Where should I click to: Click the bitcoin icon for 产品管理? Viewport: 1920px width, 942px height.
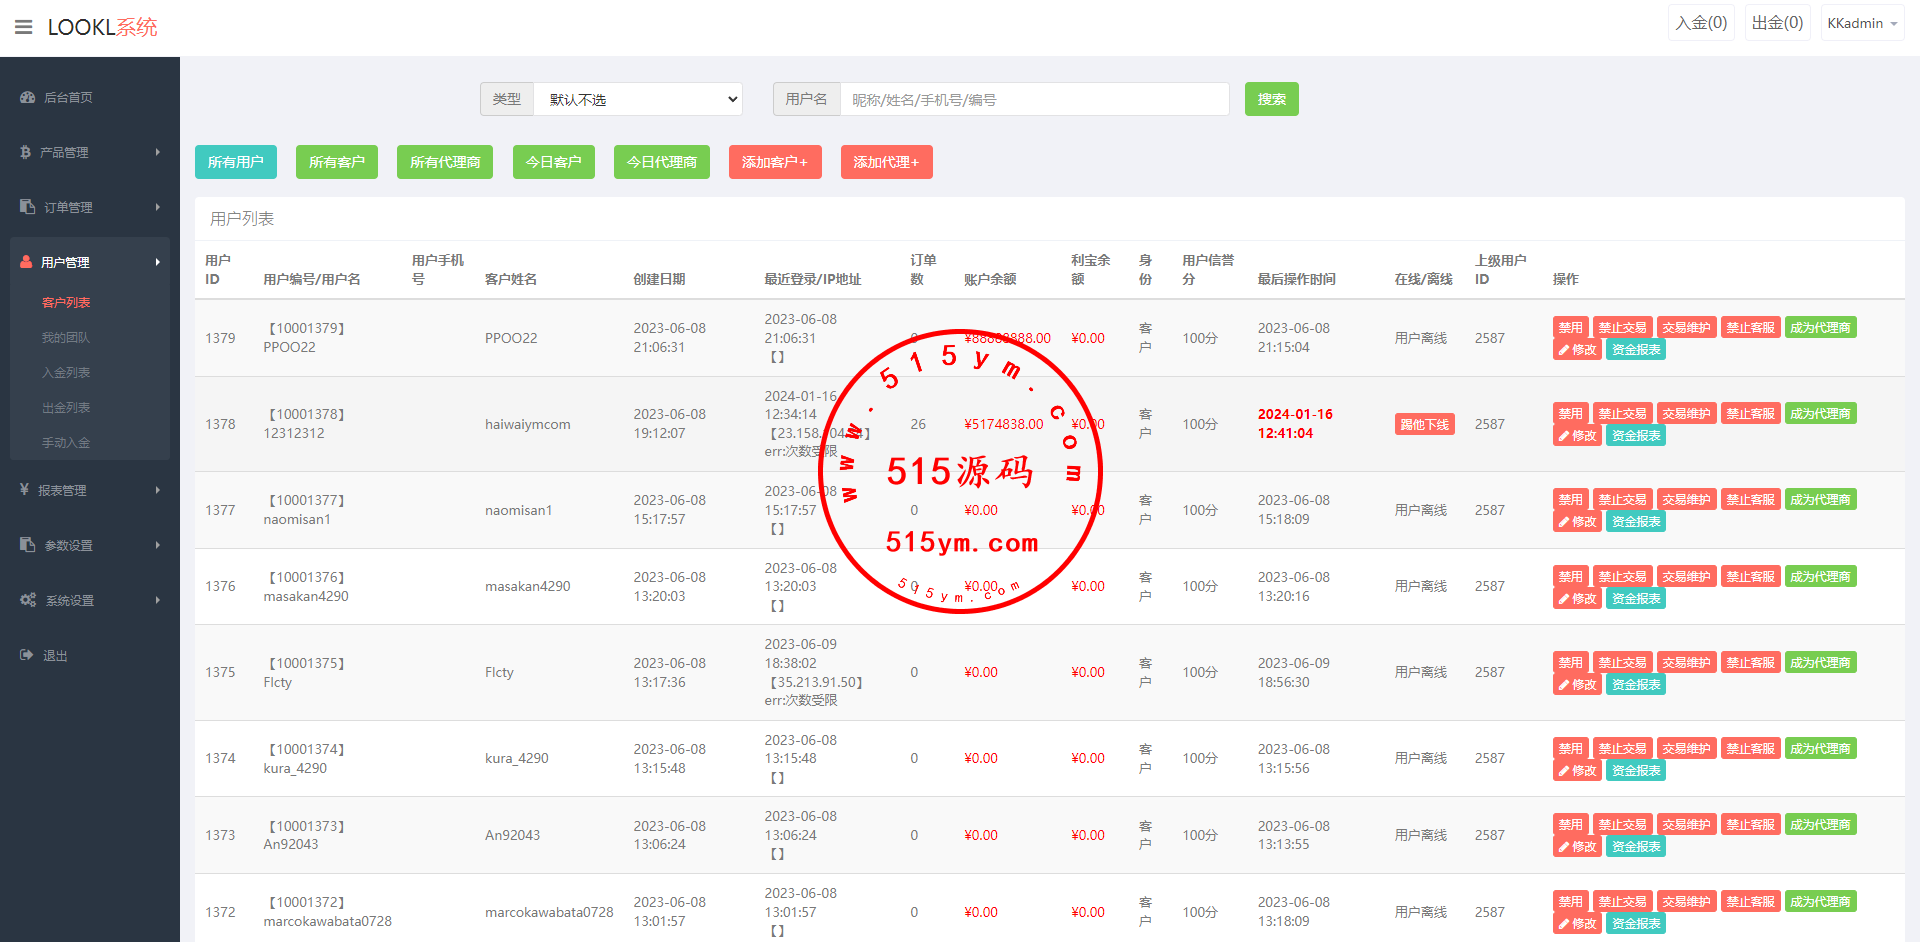tap(25, 152)
